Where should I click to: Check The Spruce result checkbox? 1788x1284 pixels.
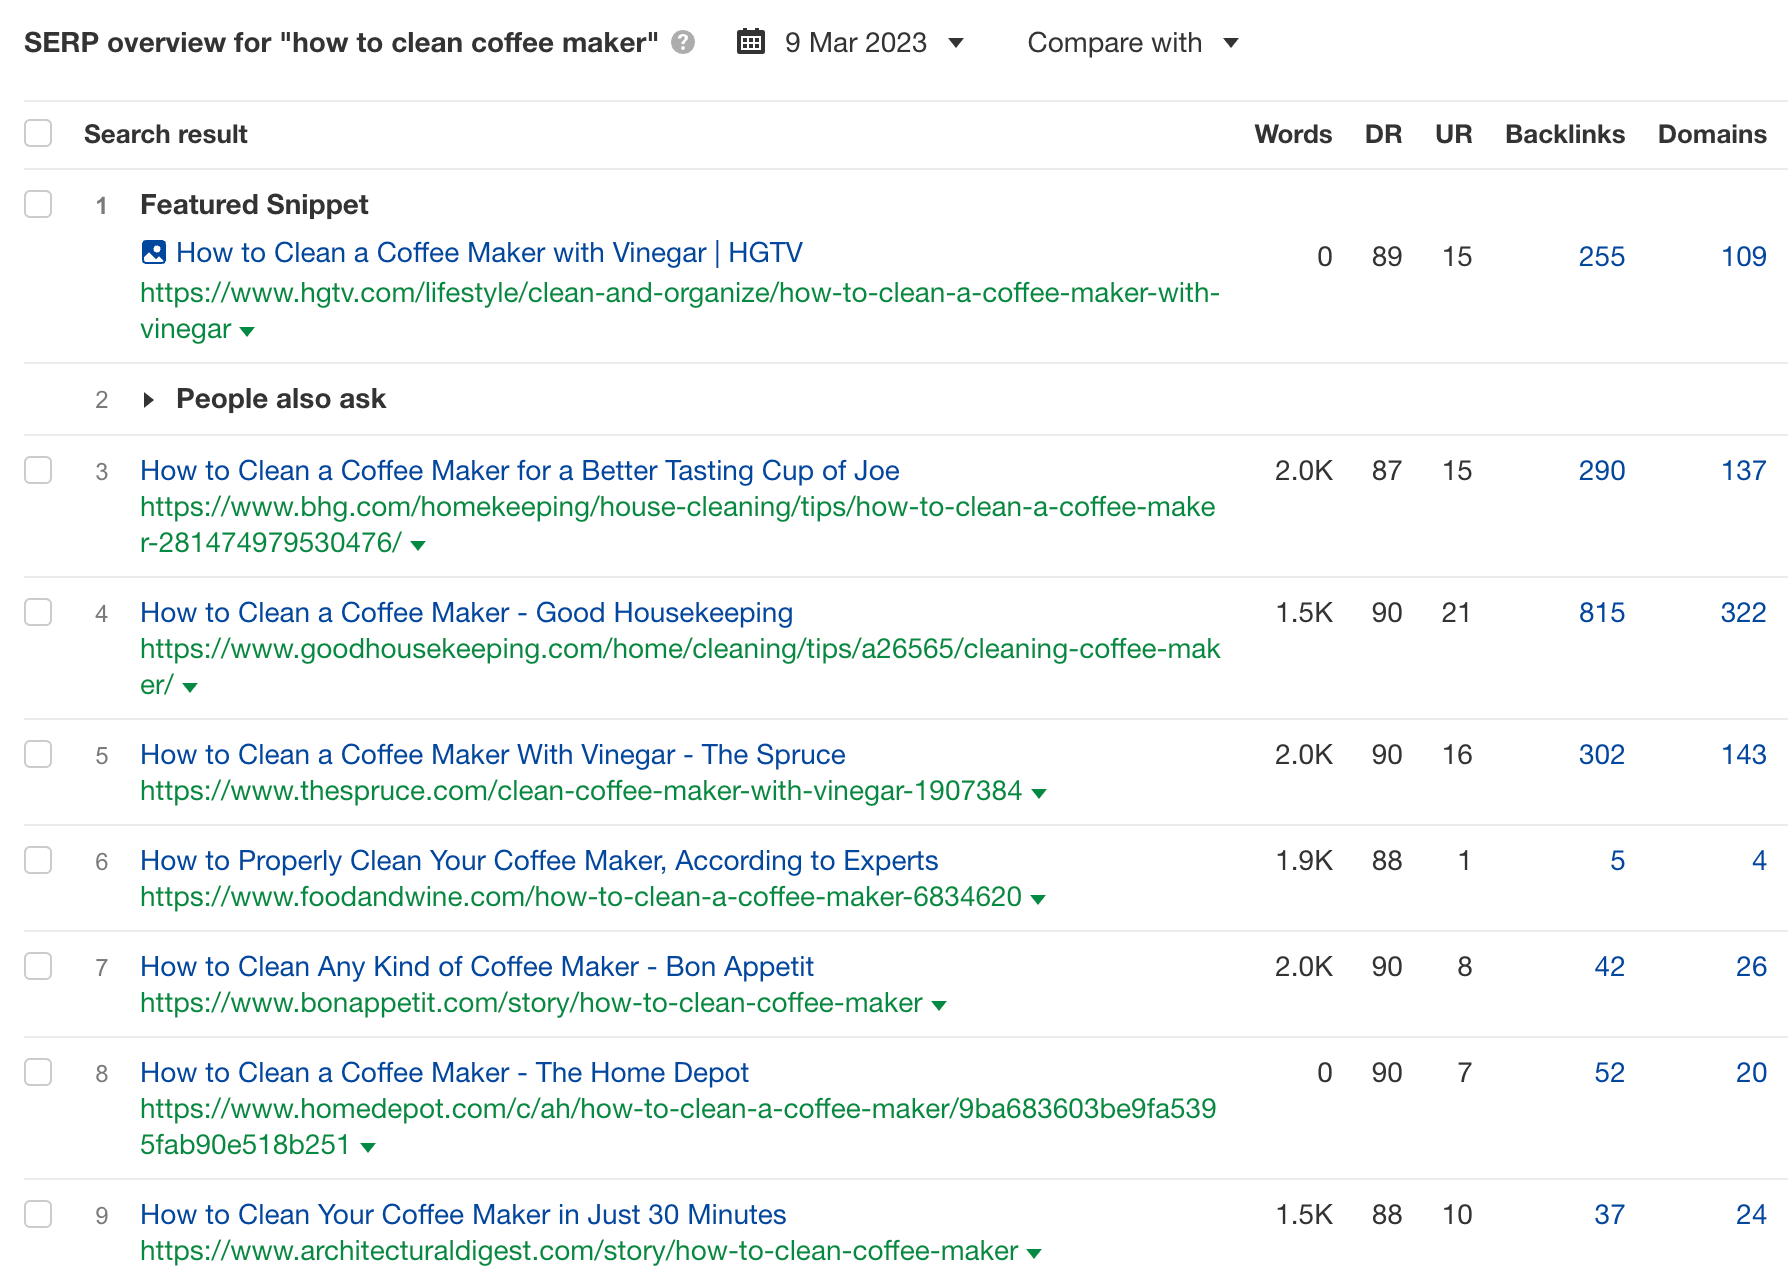[38, 754]
